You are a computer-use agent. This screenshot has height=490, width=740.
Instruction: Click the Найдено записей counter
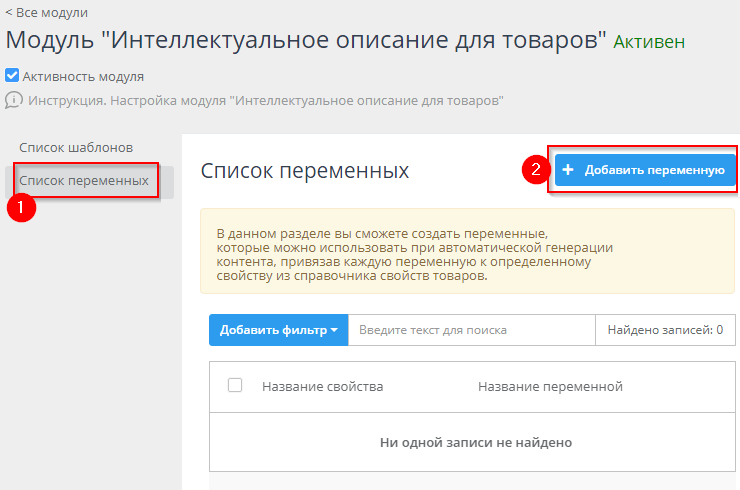[664, 330]
